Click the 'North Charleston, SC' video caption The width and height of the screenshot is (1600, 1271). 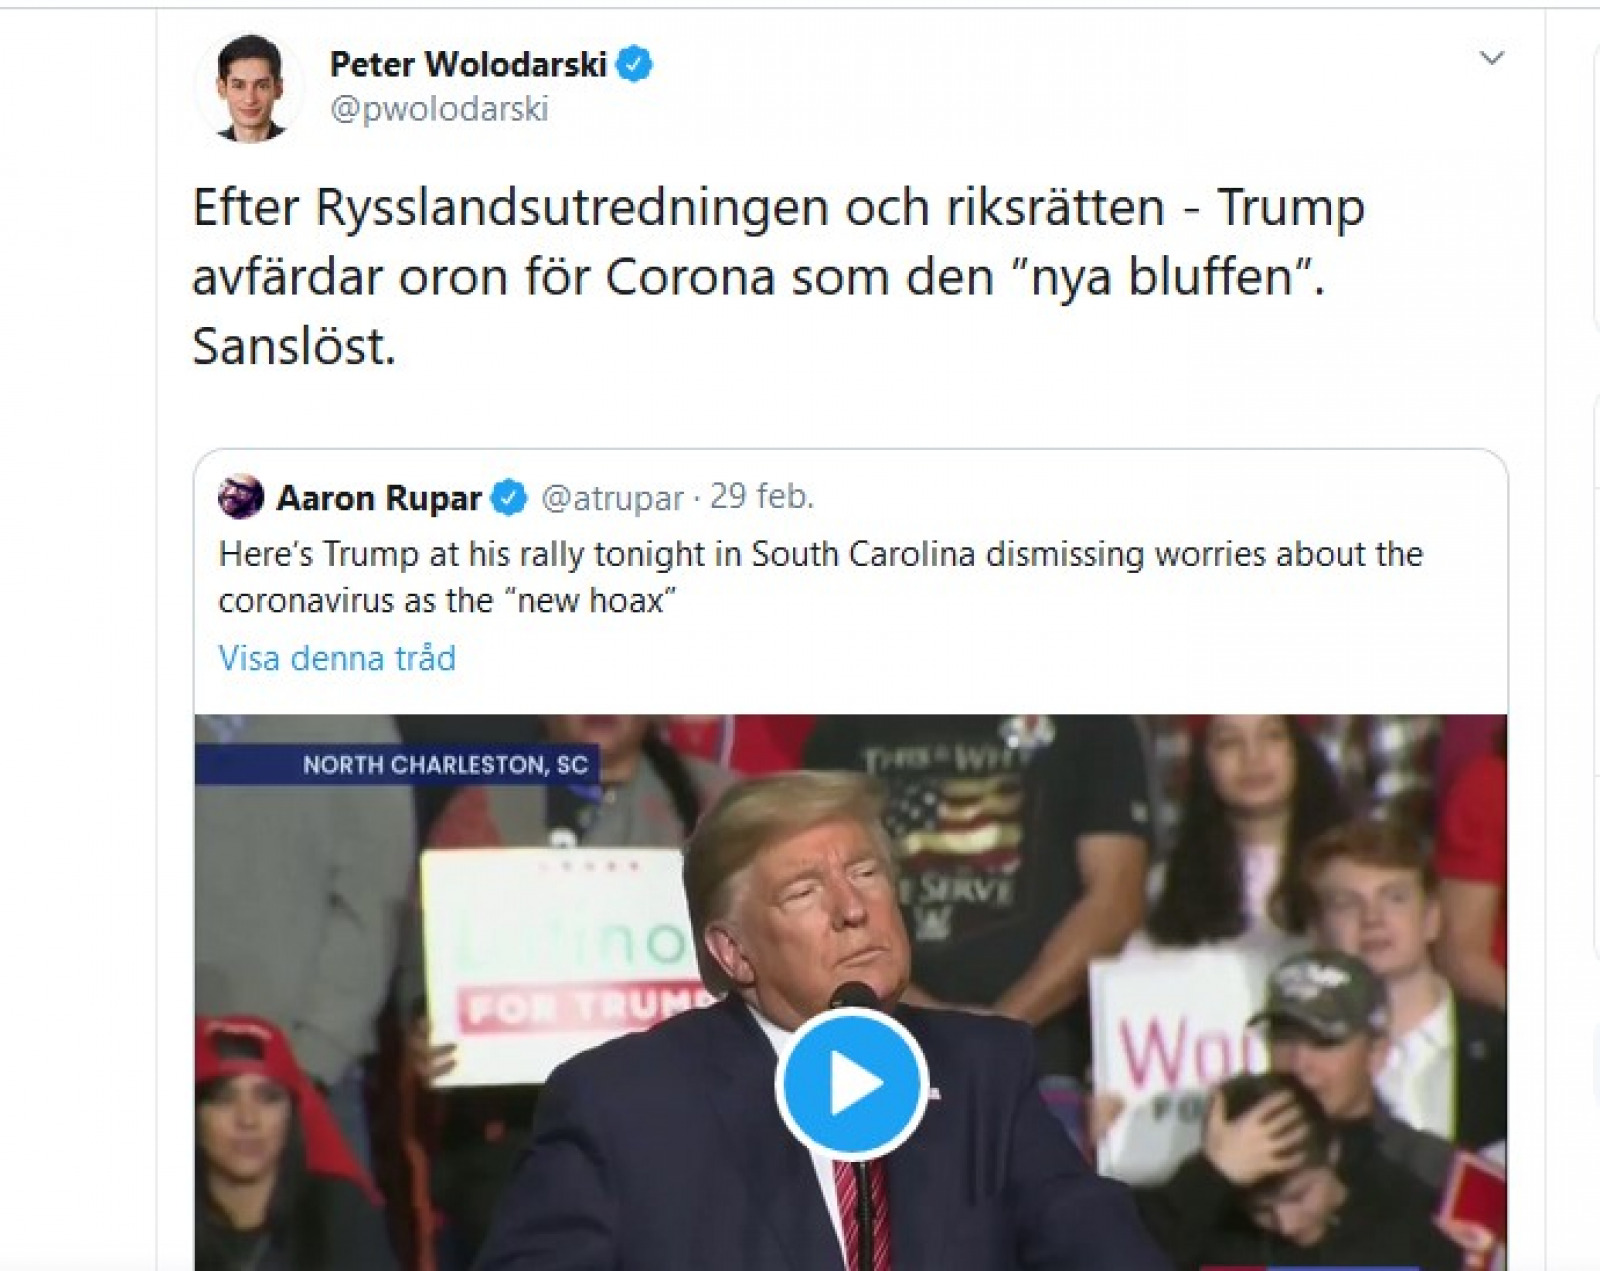coord(445,765)
